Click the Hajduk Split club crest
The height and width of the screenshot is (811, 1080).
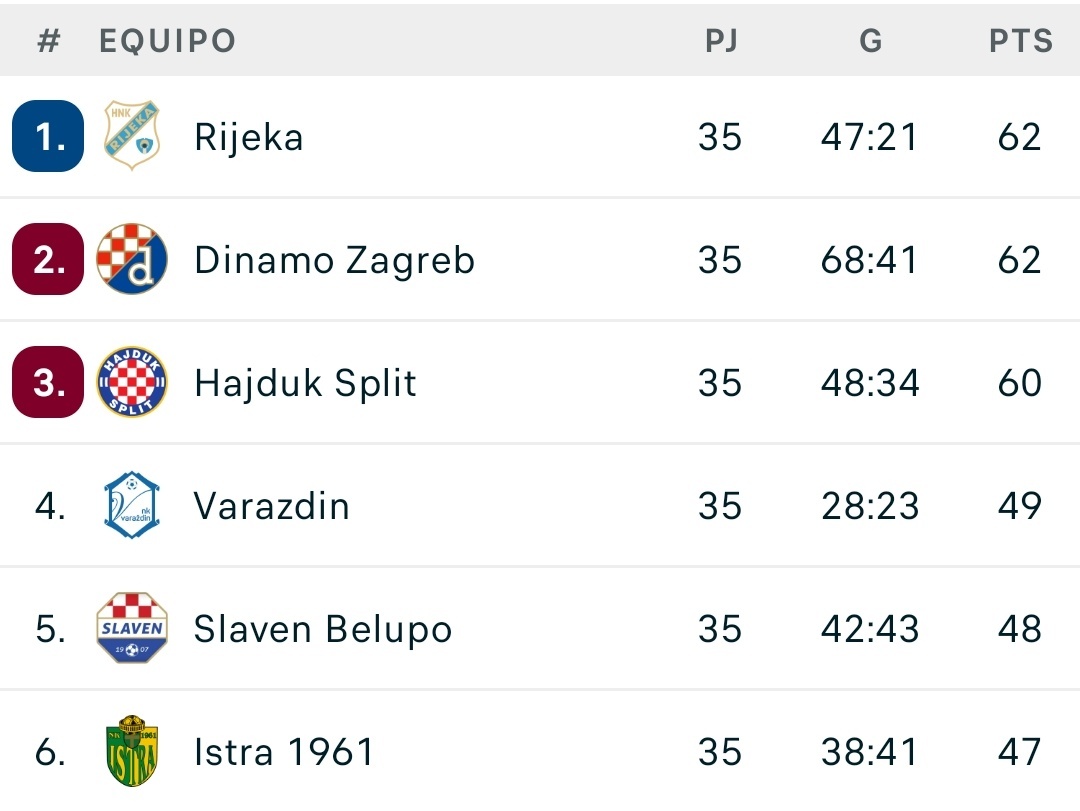132,382
